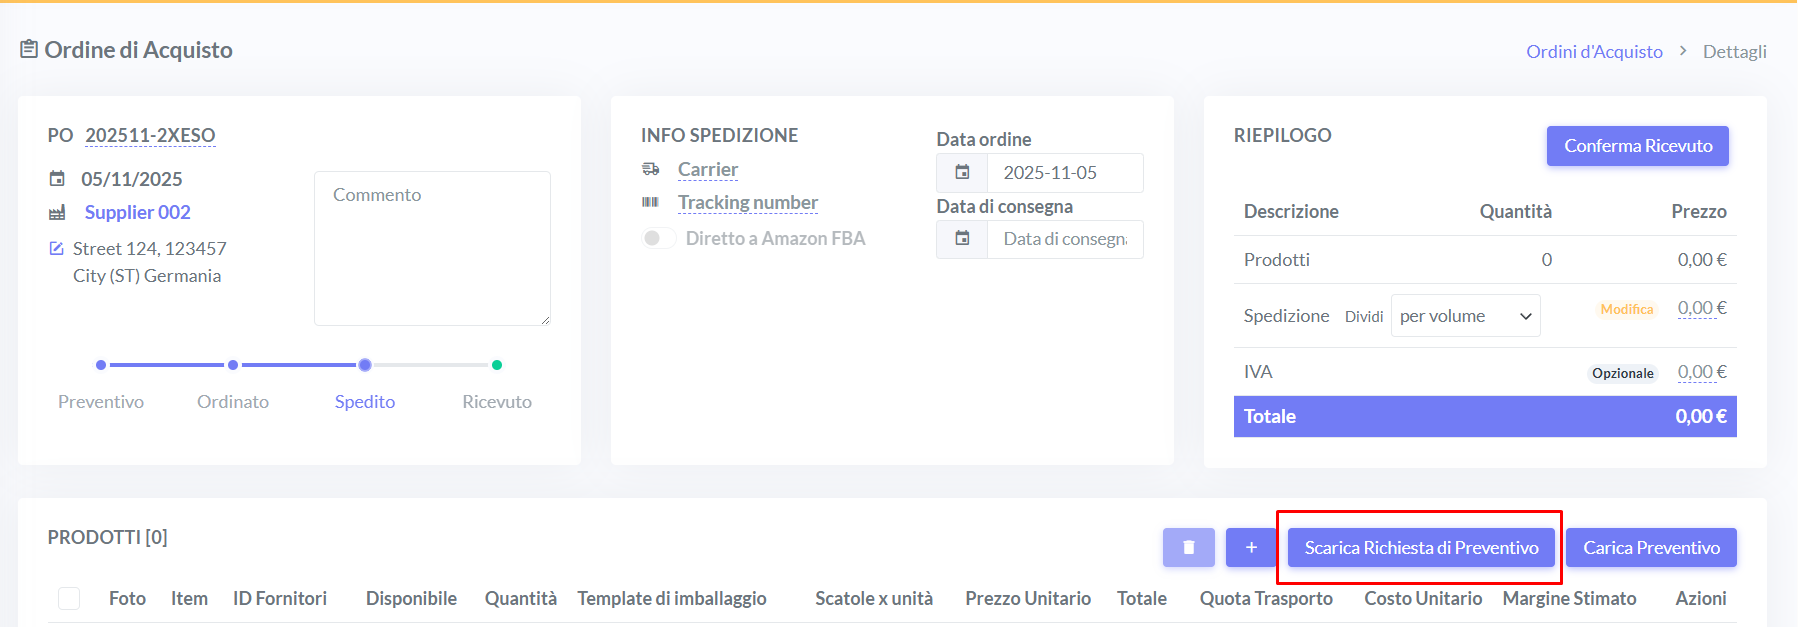Click the calendar icon beside Data di consegna
Image resolution: width=1798 pixels, height=627 pixels.
tap(962, 239)
